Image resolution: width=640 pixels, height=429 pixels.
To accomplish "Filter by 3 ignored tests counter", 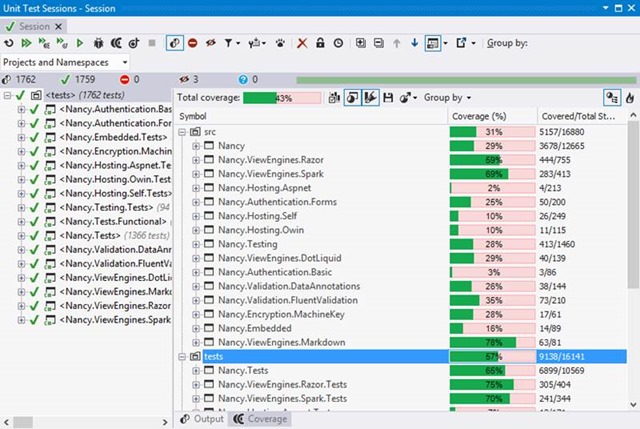I will (x=189, y=80).
